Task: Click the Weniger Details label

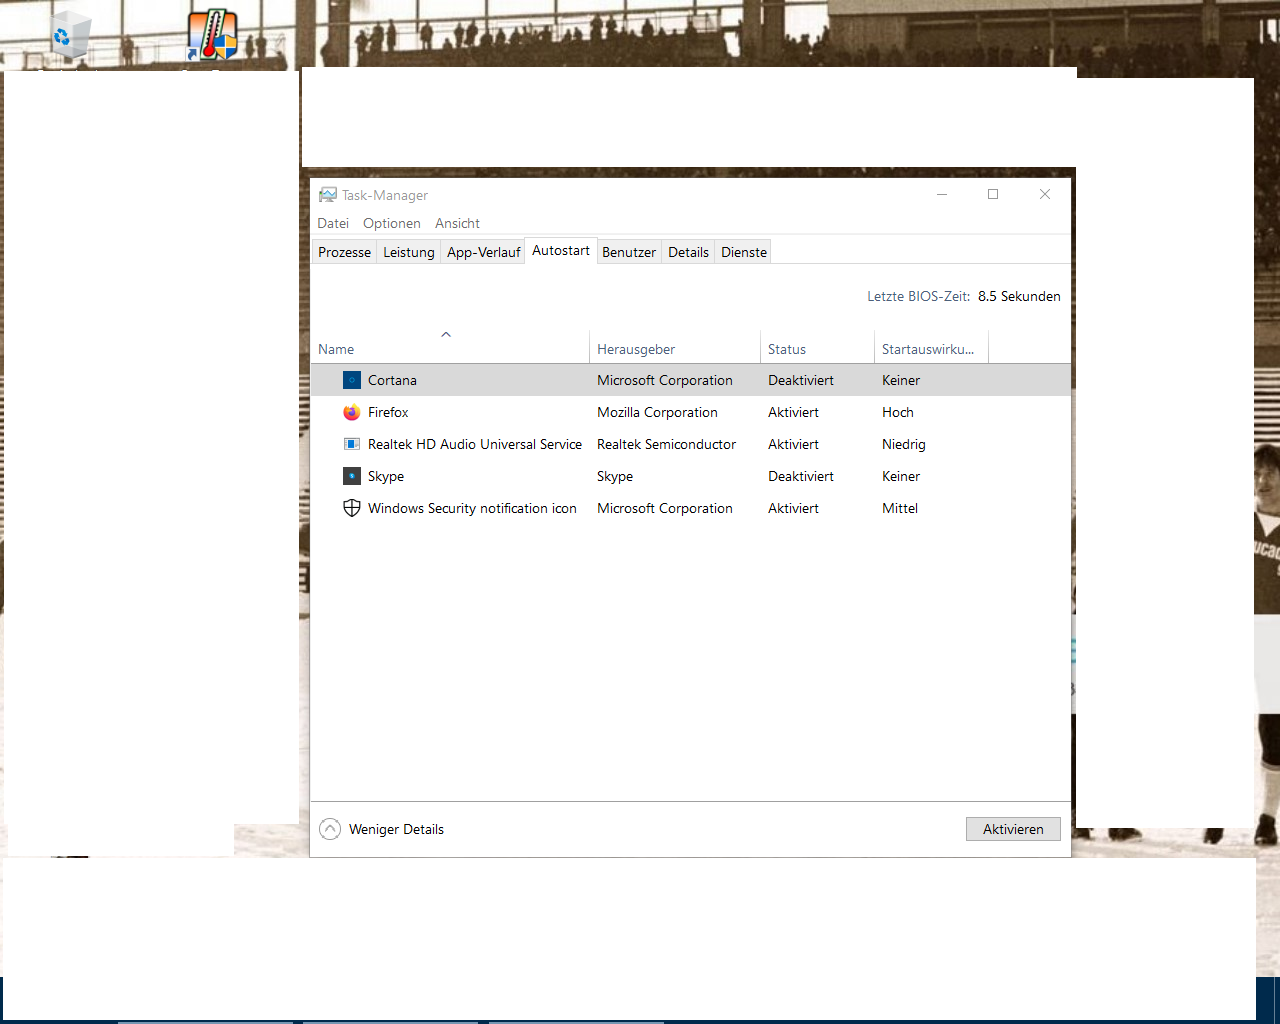Action: 396,829
